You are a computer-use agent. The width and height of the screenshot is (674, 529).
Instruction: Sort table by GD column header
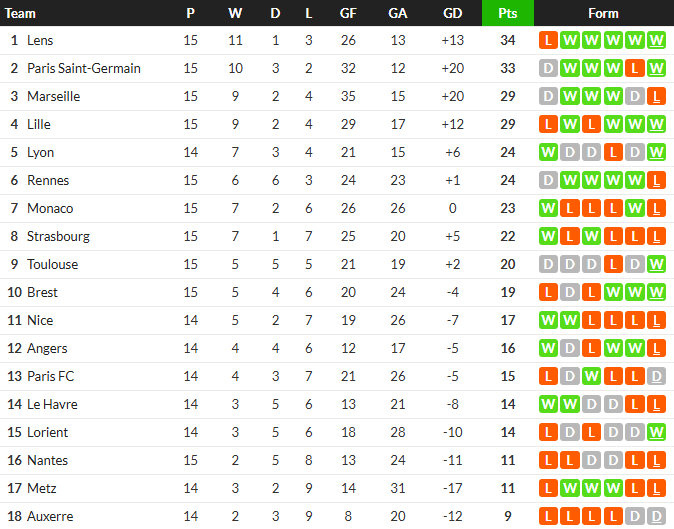(452, 13)
